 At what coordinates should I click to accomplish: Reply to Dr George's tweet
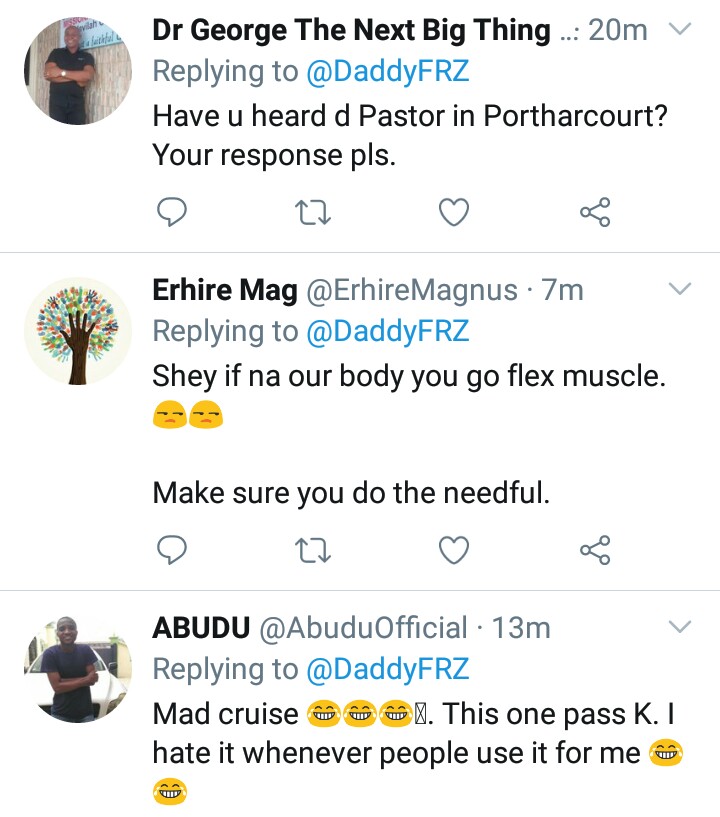(x=173, y=211)
